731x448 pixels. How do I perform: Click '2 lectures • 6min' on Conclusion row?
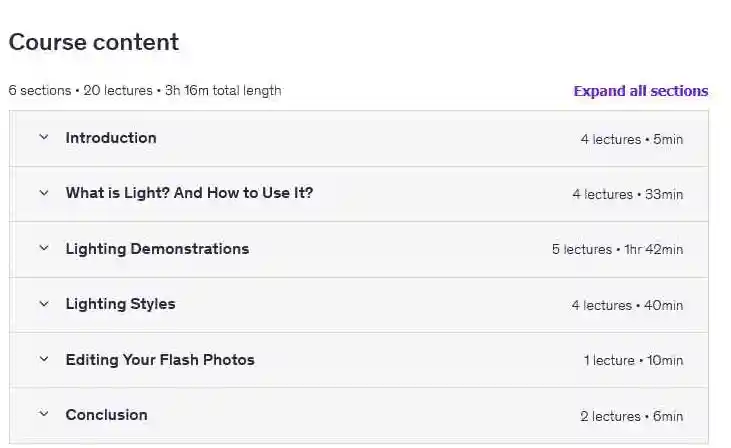tap(631, 416)
